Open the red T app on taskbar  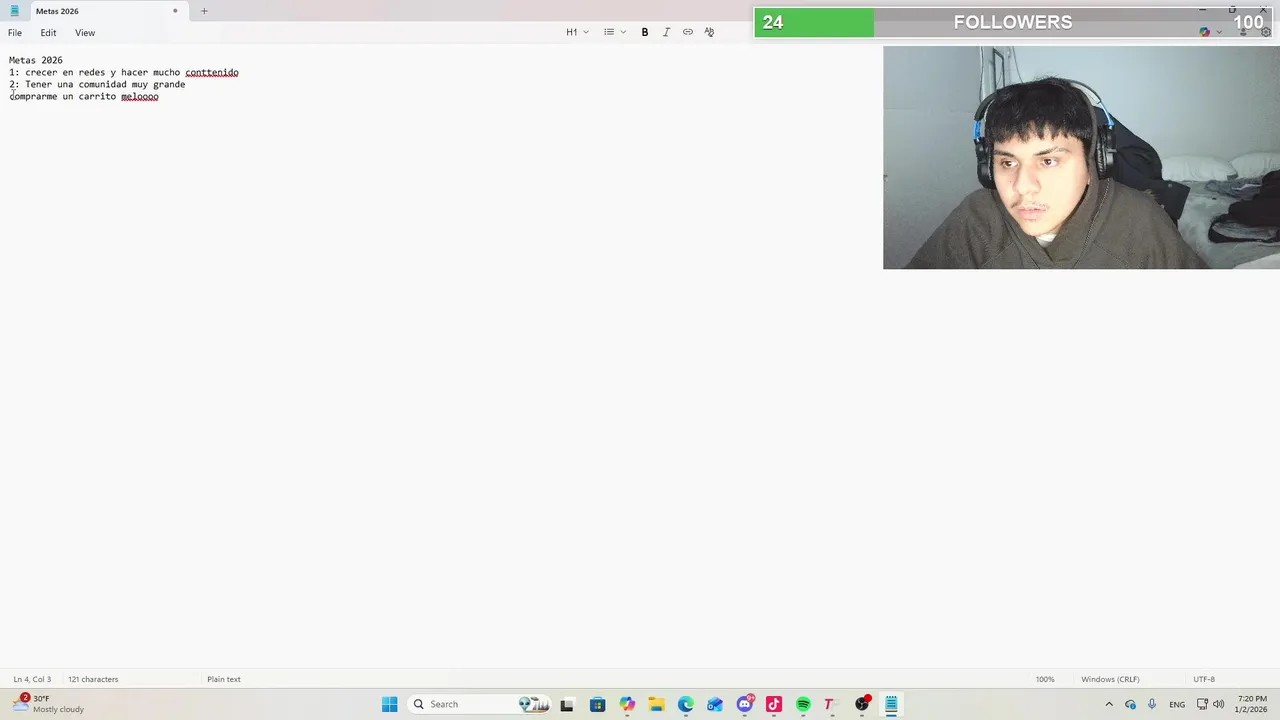[829, 704]
